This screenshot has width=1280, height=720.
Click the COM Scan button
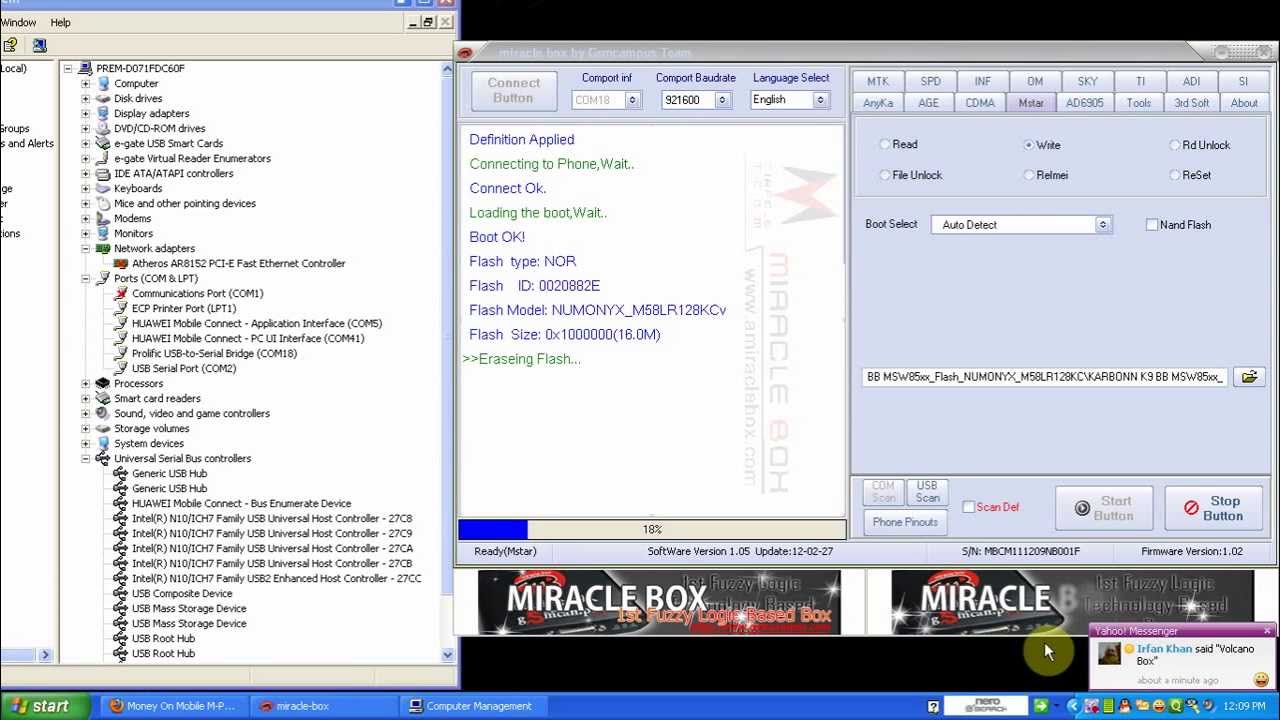[883, 492]
